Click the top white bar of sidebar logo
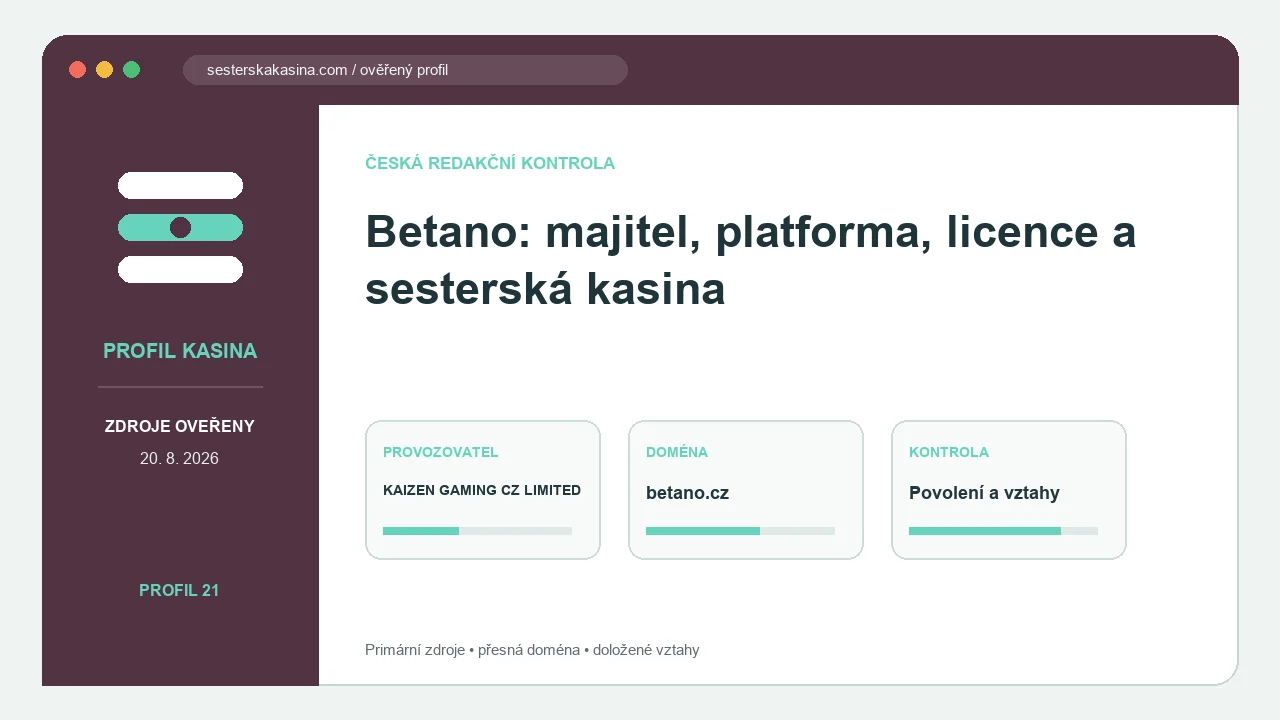 tap(180, 185)
